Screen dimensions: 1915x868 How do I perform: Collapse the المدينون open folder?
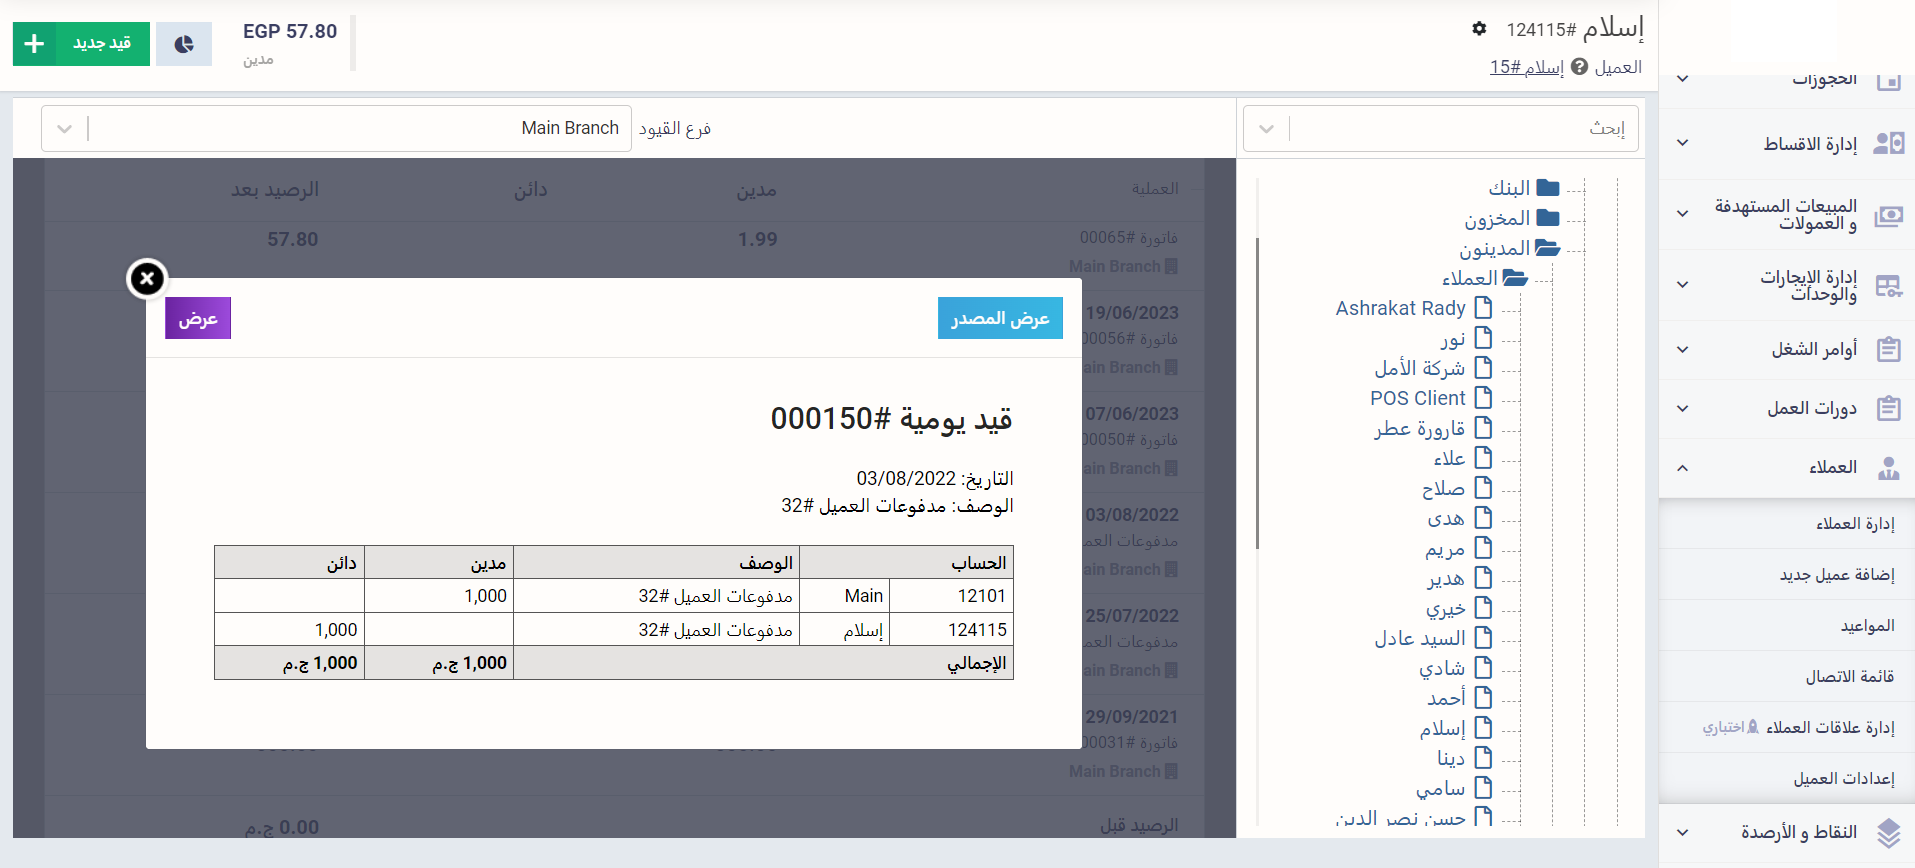pos(1547,248)
